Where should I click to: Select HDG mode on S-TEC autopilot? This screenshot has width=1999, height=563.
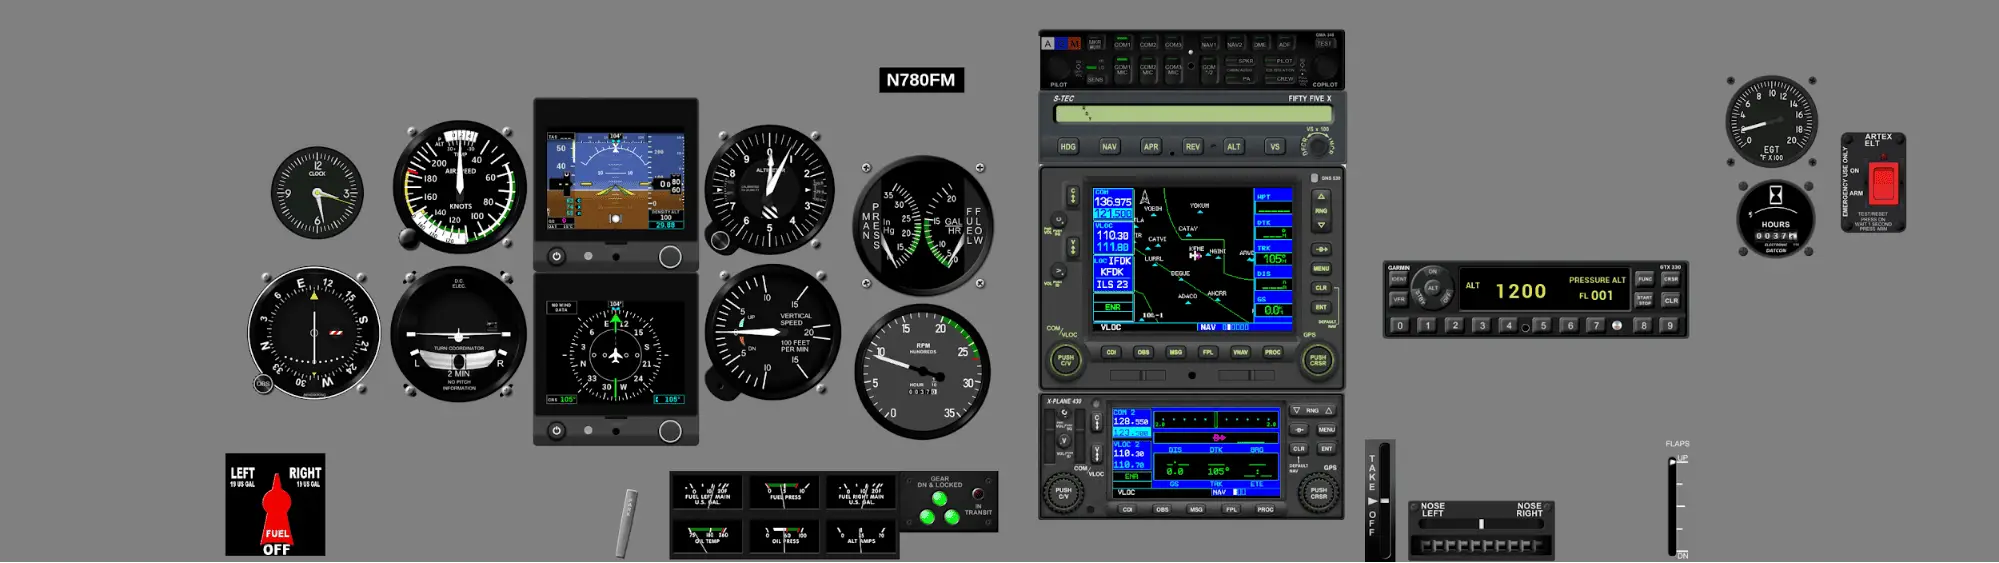1068,146
